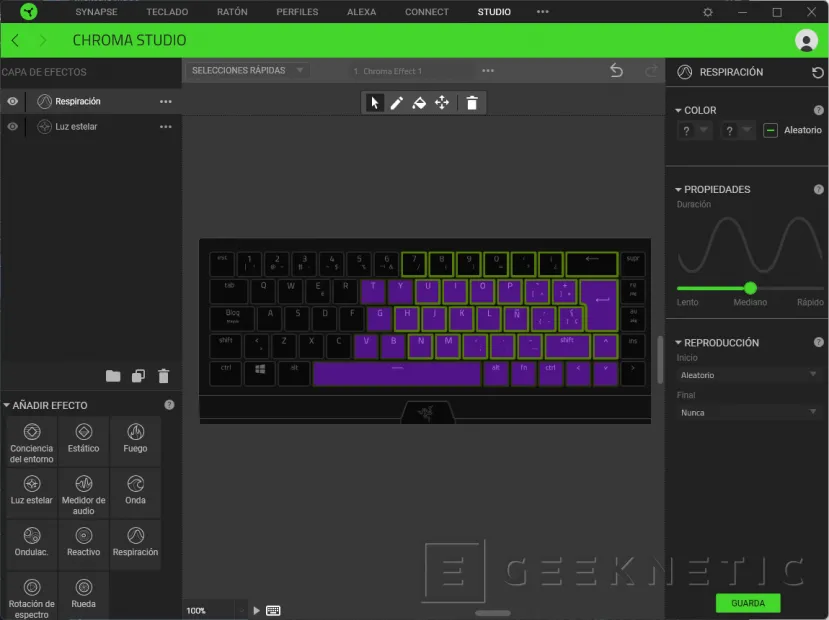Screen dimensions: 829x620
Task: Collapse the Reproducción section
Action: (x=678, y=342)
